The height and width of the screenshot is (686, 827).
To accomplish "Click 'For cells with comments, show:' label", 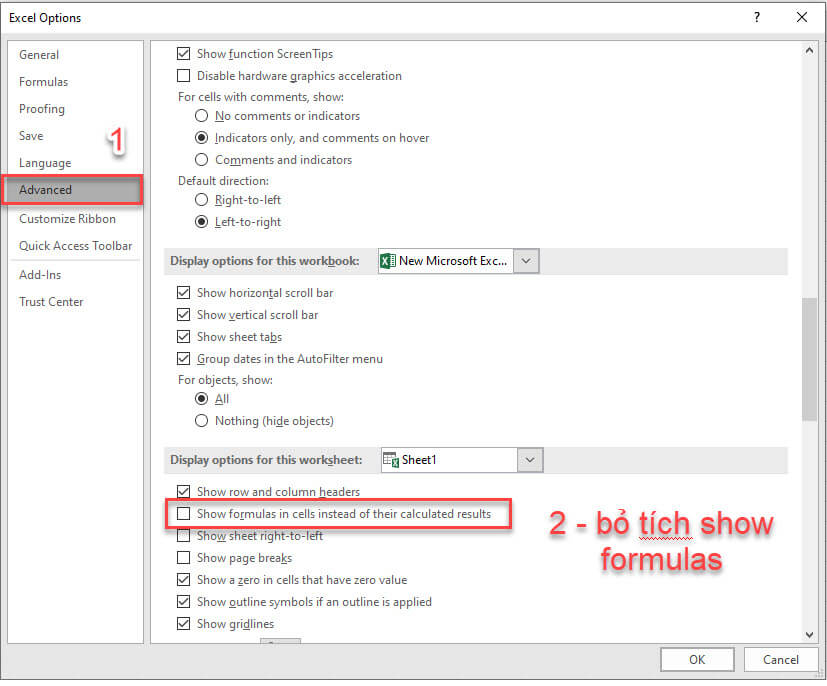I will click(261, 97).
